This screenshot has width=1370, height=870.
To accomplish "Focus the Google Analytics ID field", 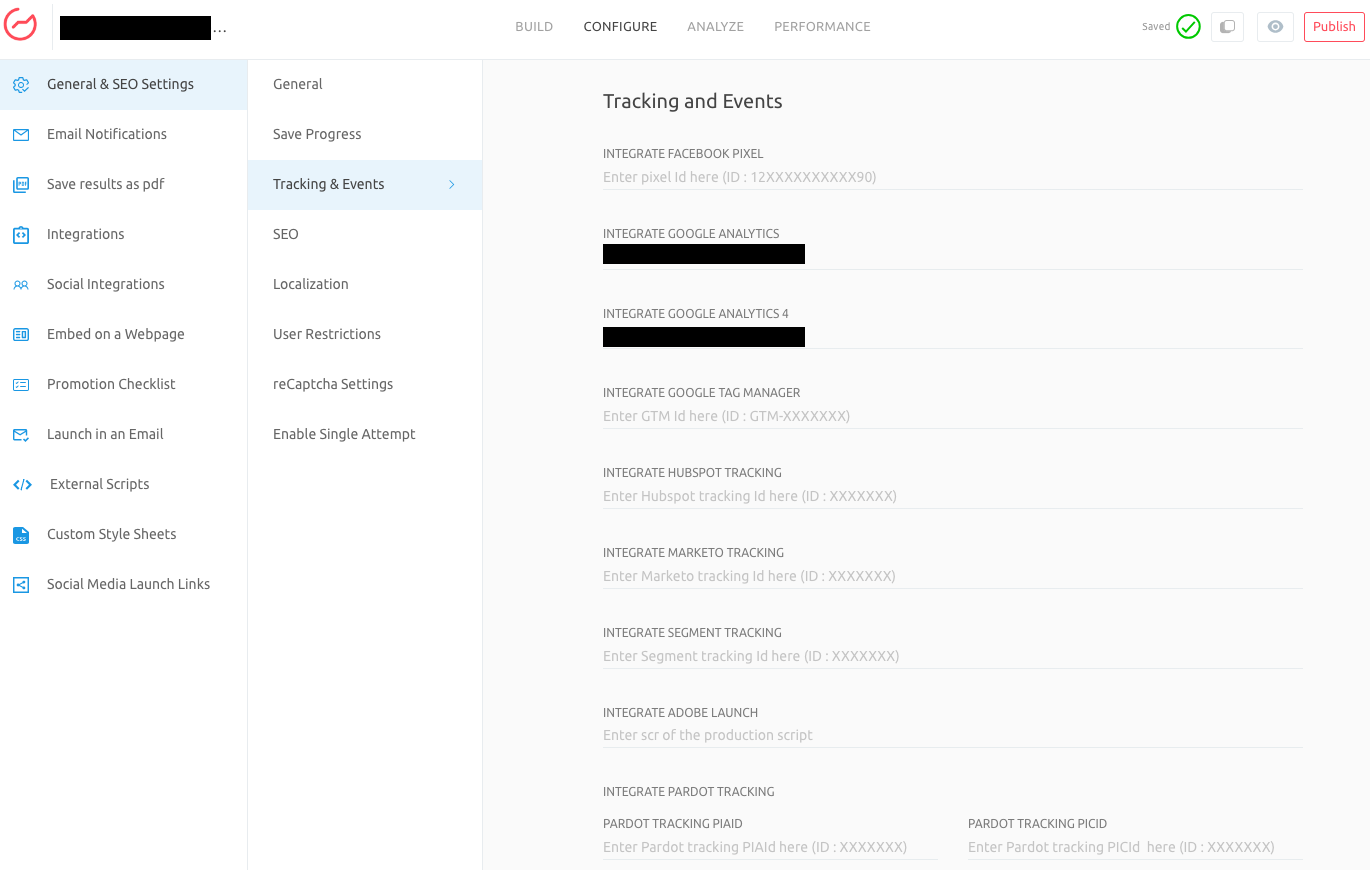I will point(952,255).
